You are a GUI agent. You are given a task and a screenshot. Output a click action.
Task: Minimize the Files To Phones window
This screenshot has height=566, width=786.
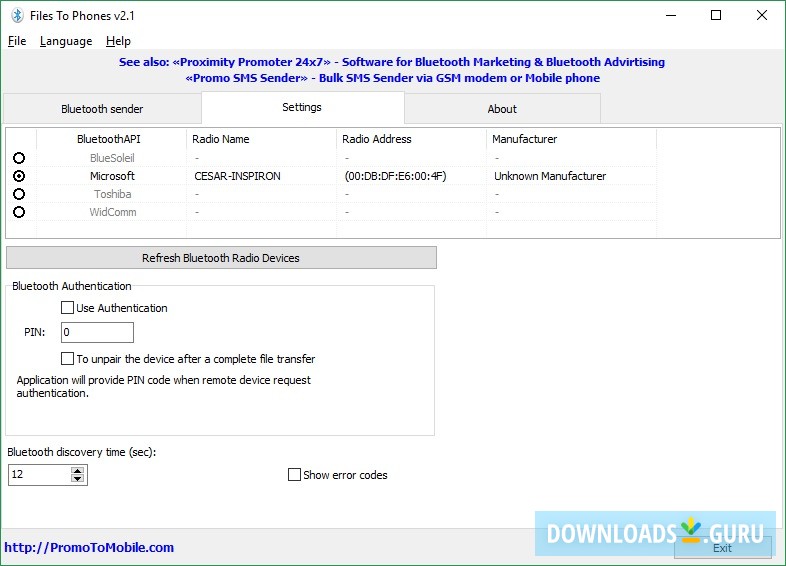tap(671, 16)
